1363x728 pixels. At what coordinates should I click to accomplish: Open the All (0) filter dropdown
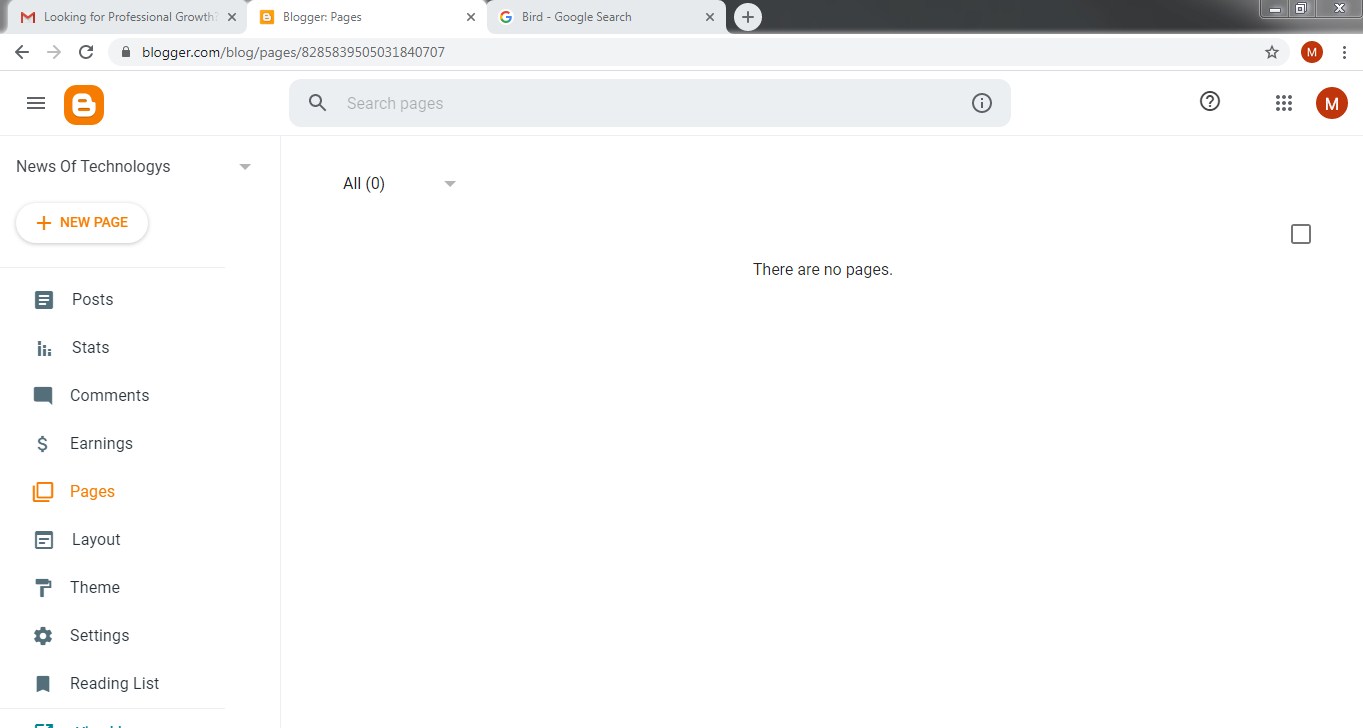point(399,184)
